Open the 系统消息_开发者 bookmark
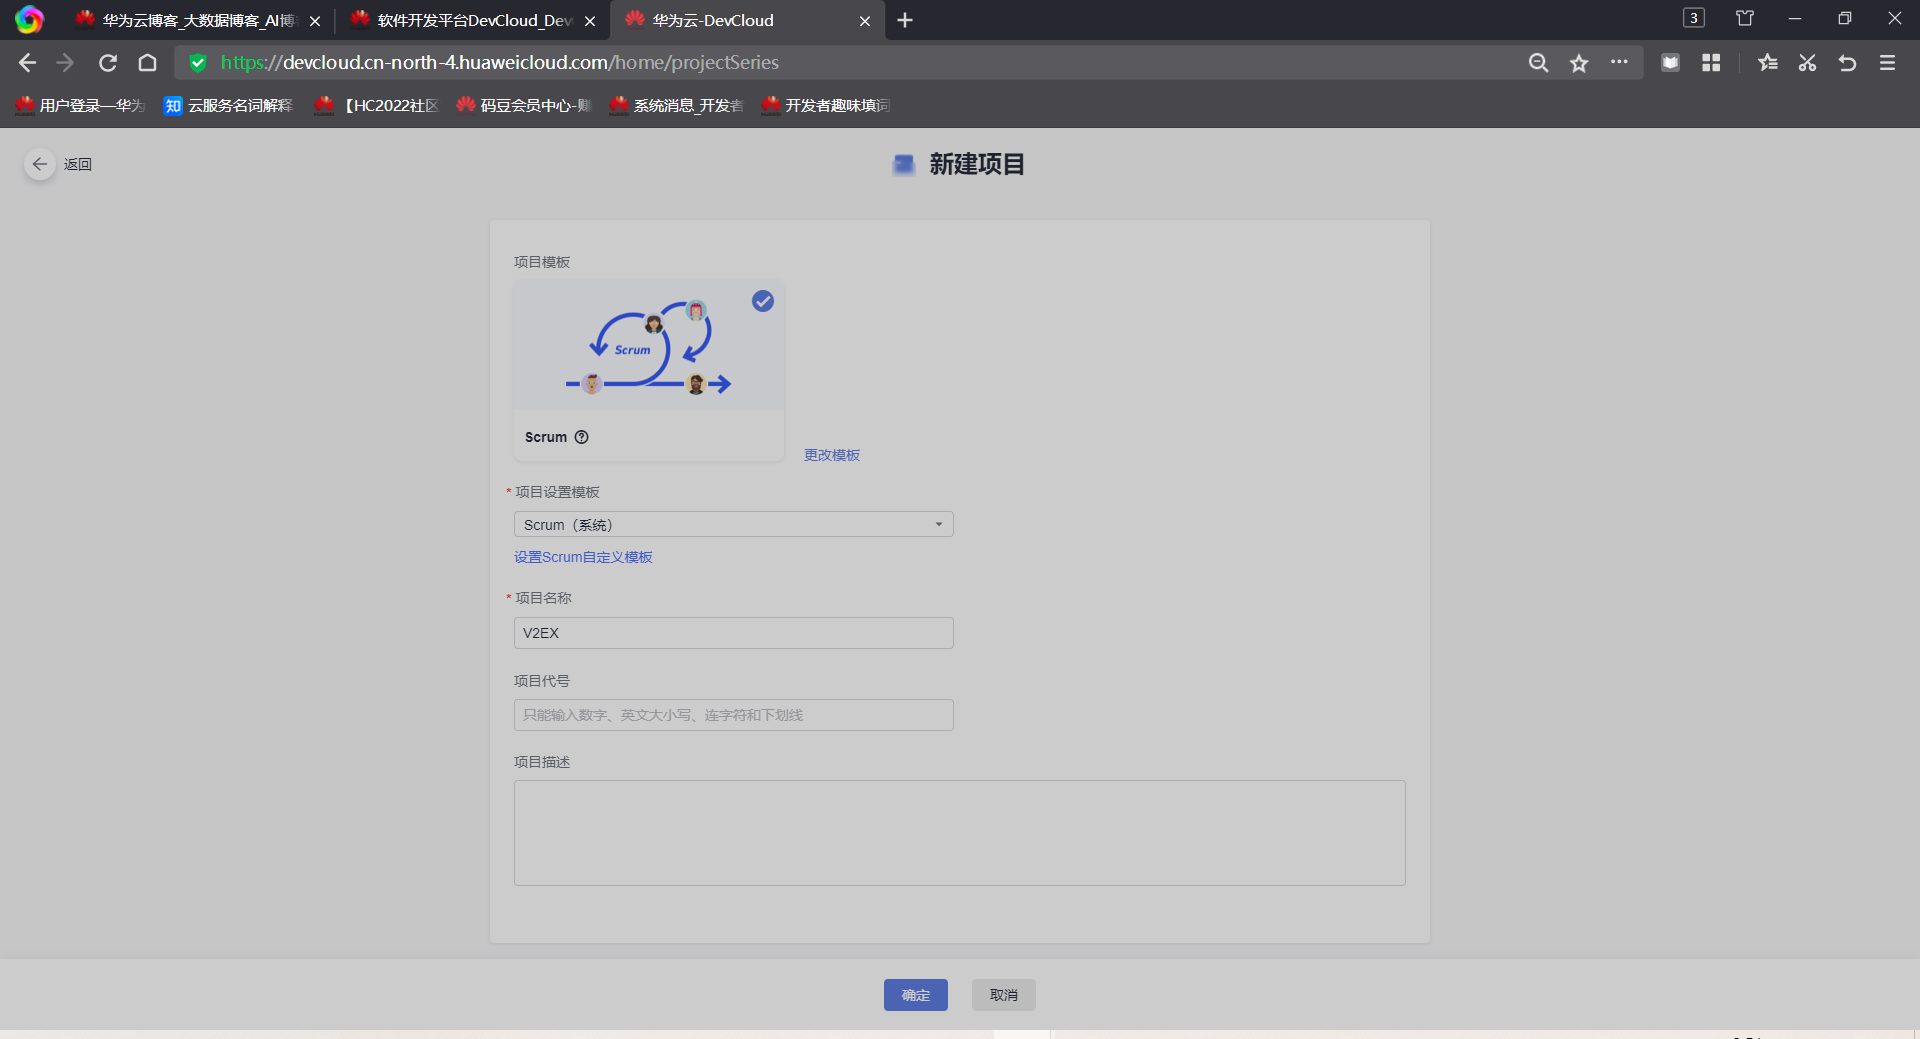 point(677,105)
